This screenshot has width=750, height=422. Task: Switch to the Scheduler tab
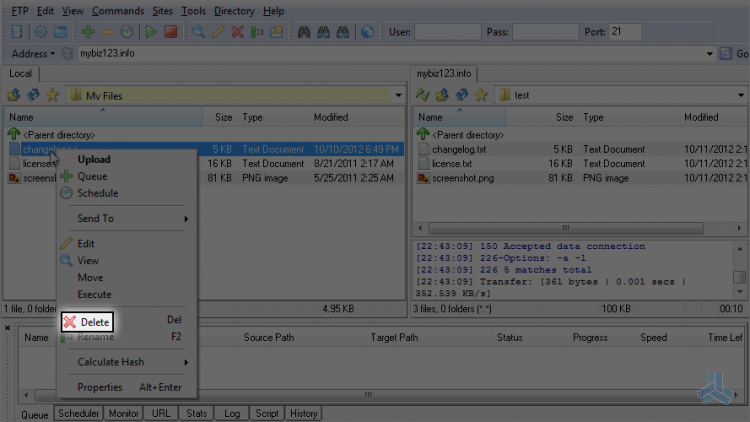click(78, 413)
